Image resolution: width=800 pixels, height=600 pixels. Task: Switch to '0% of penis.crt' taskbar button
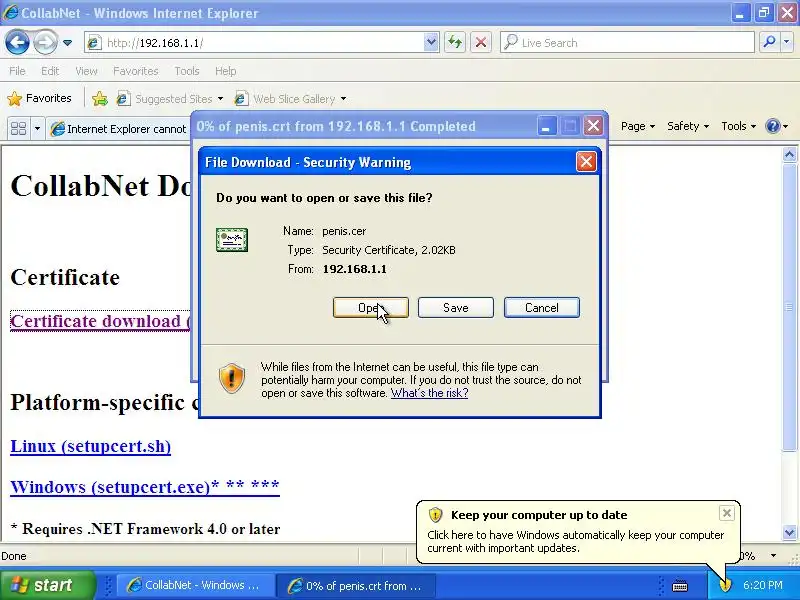pos(356,586)
